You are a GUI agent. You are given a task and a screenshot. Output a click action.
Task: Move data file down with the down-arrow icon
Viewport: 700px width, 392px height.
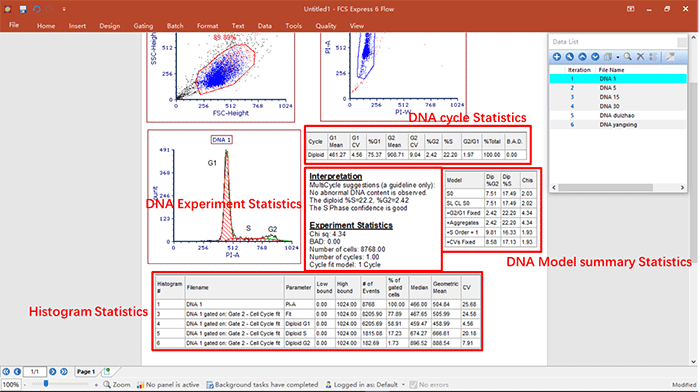tap(595, 57)
